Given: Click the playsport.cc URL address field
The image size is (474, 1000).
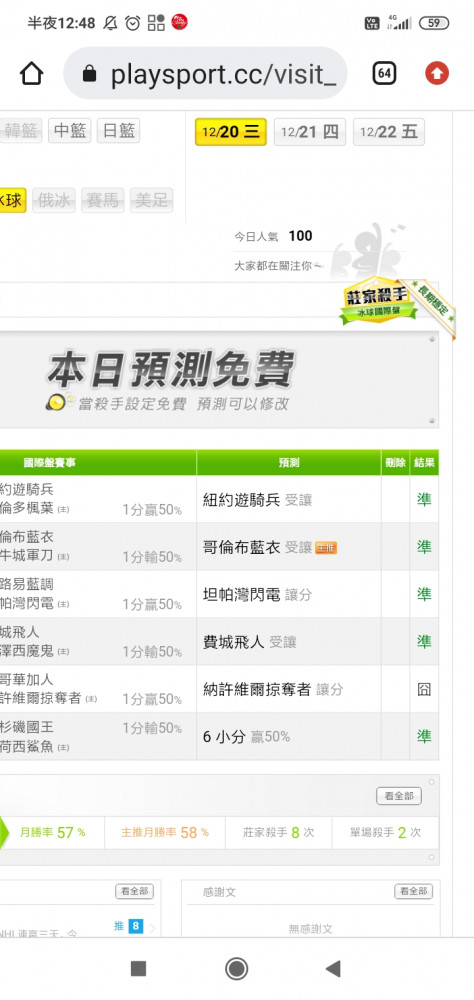Looking at the screenshot, I should tap(205, 74).
